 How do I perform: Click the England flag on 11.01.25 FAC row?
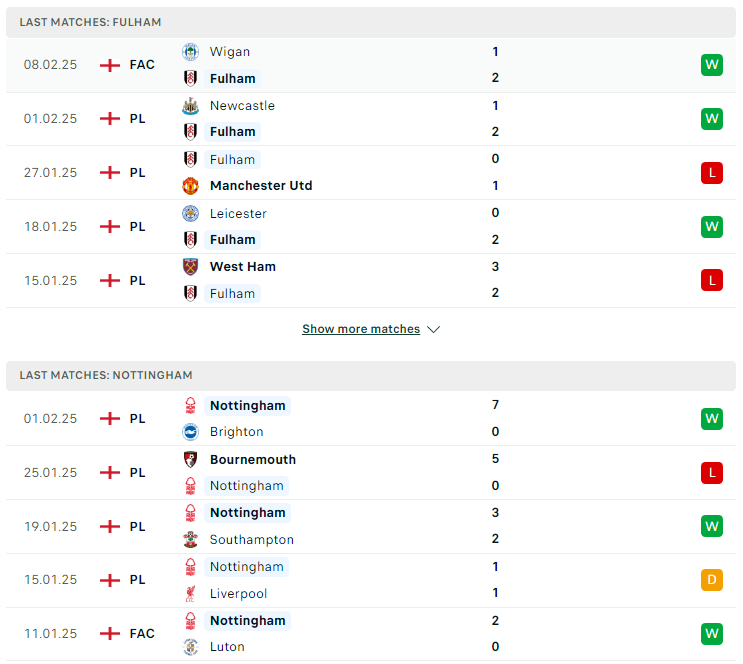[110, 634]
